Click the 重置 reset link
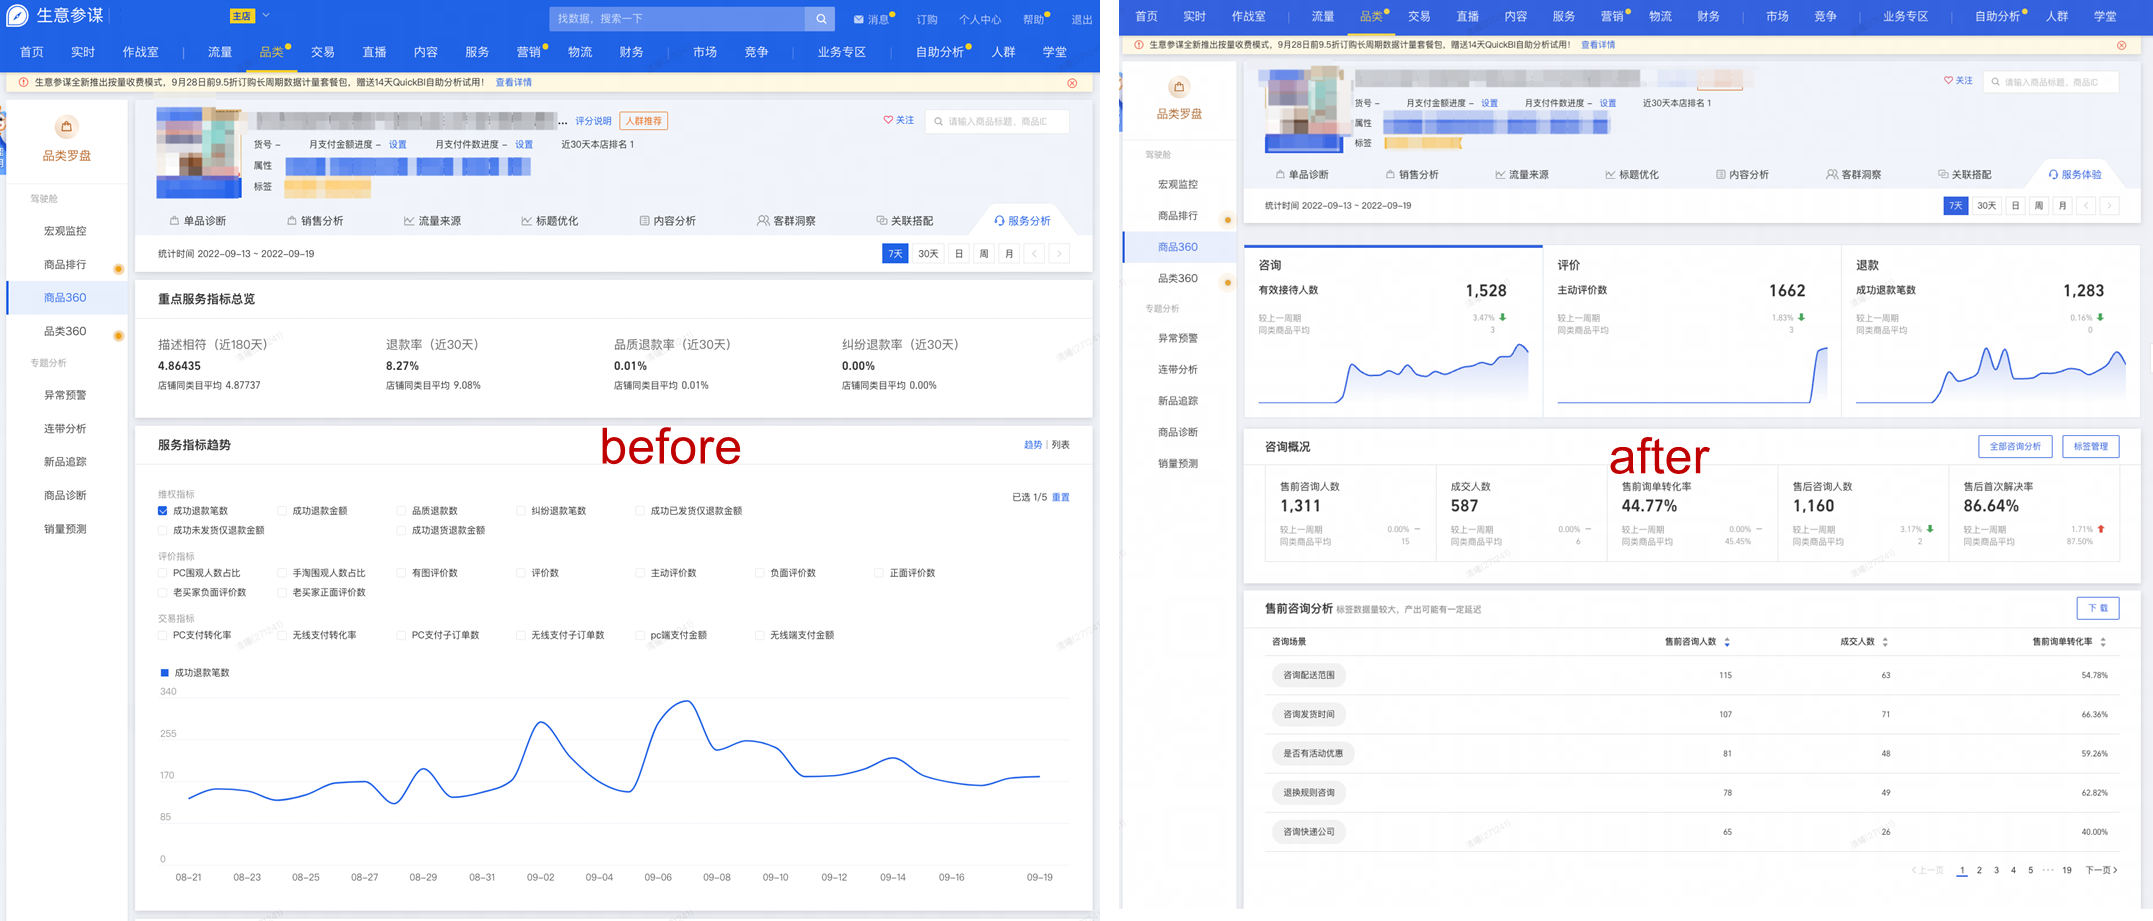 tap(1061, 497)
